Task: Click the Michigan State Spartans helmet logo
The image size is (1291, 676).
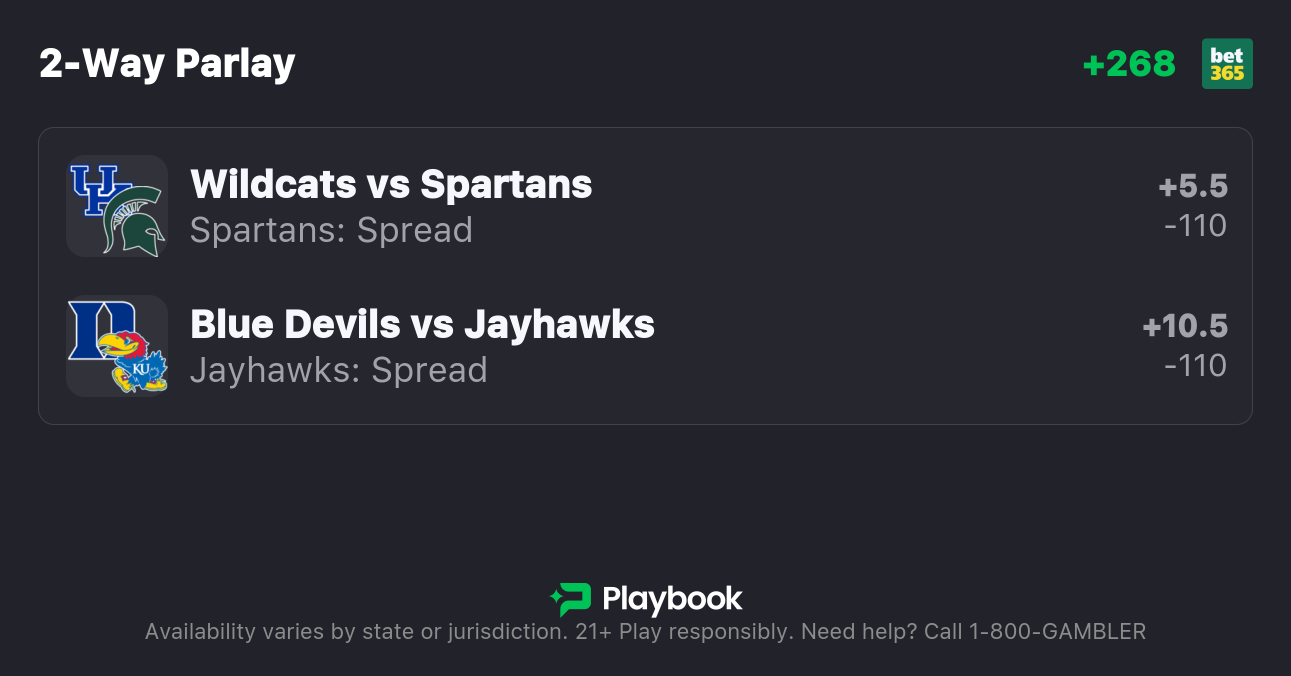Action: click(136, 220)
